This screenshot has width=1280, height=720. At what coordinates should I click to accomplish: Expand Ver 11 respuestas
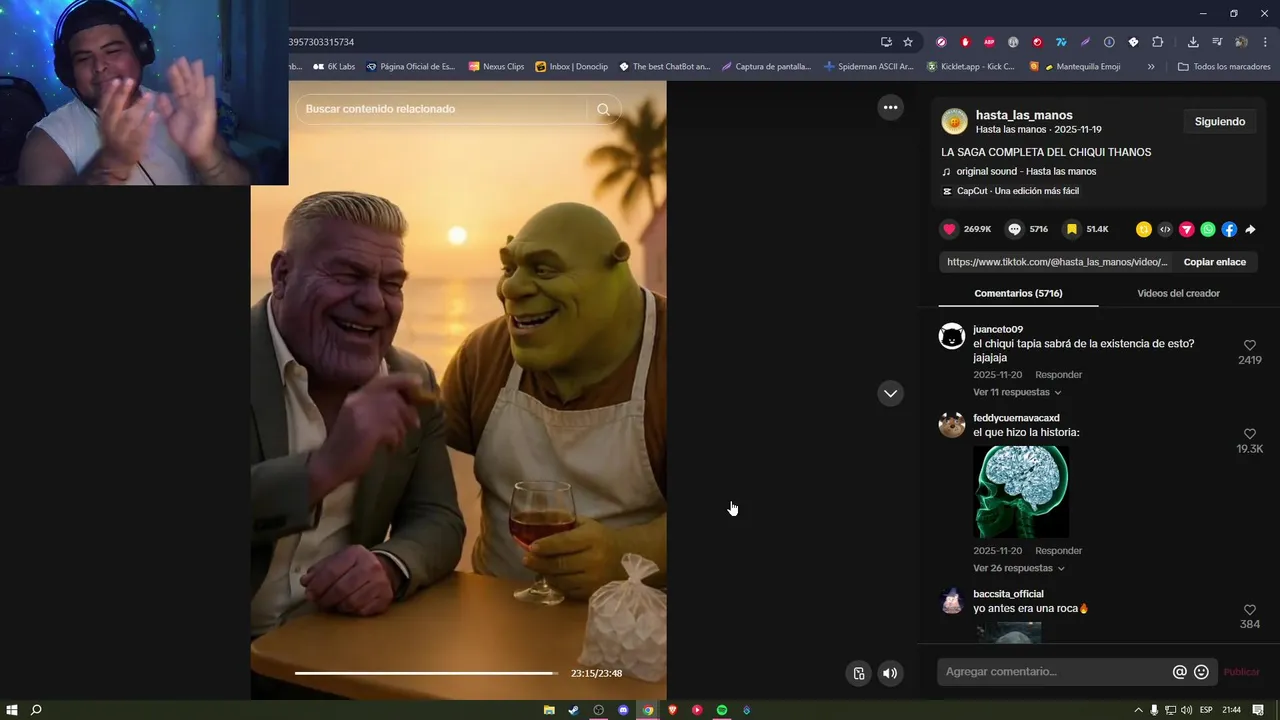pos(1017,392)
